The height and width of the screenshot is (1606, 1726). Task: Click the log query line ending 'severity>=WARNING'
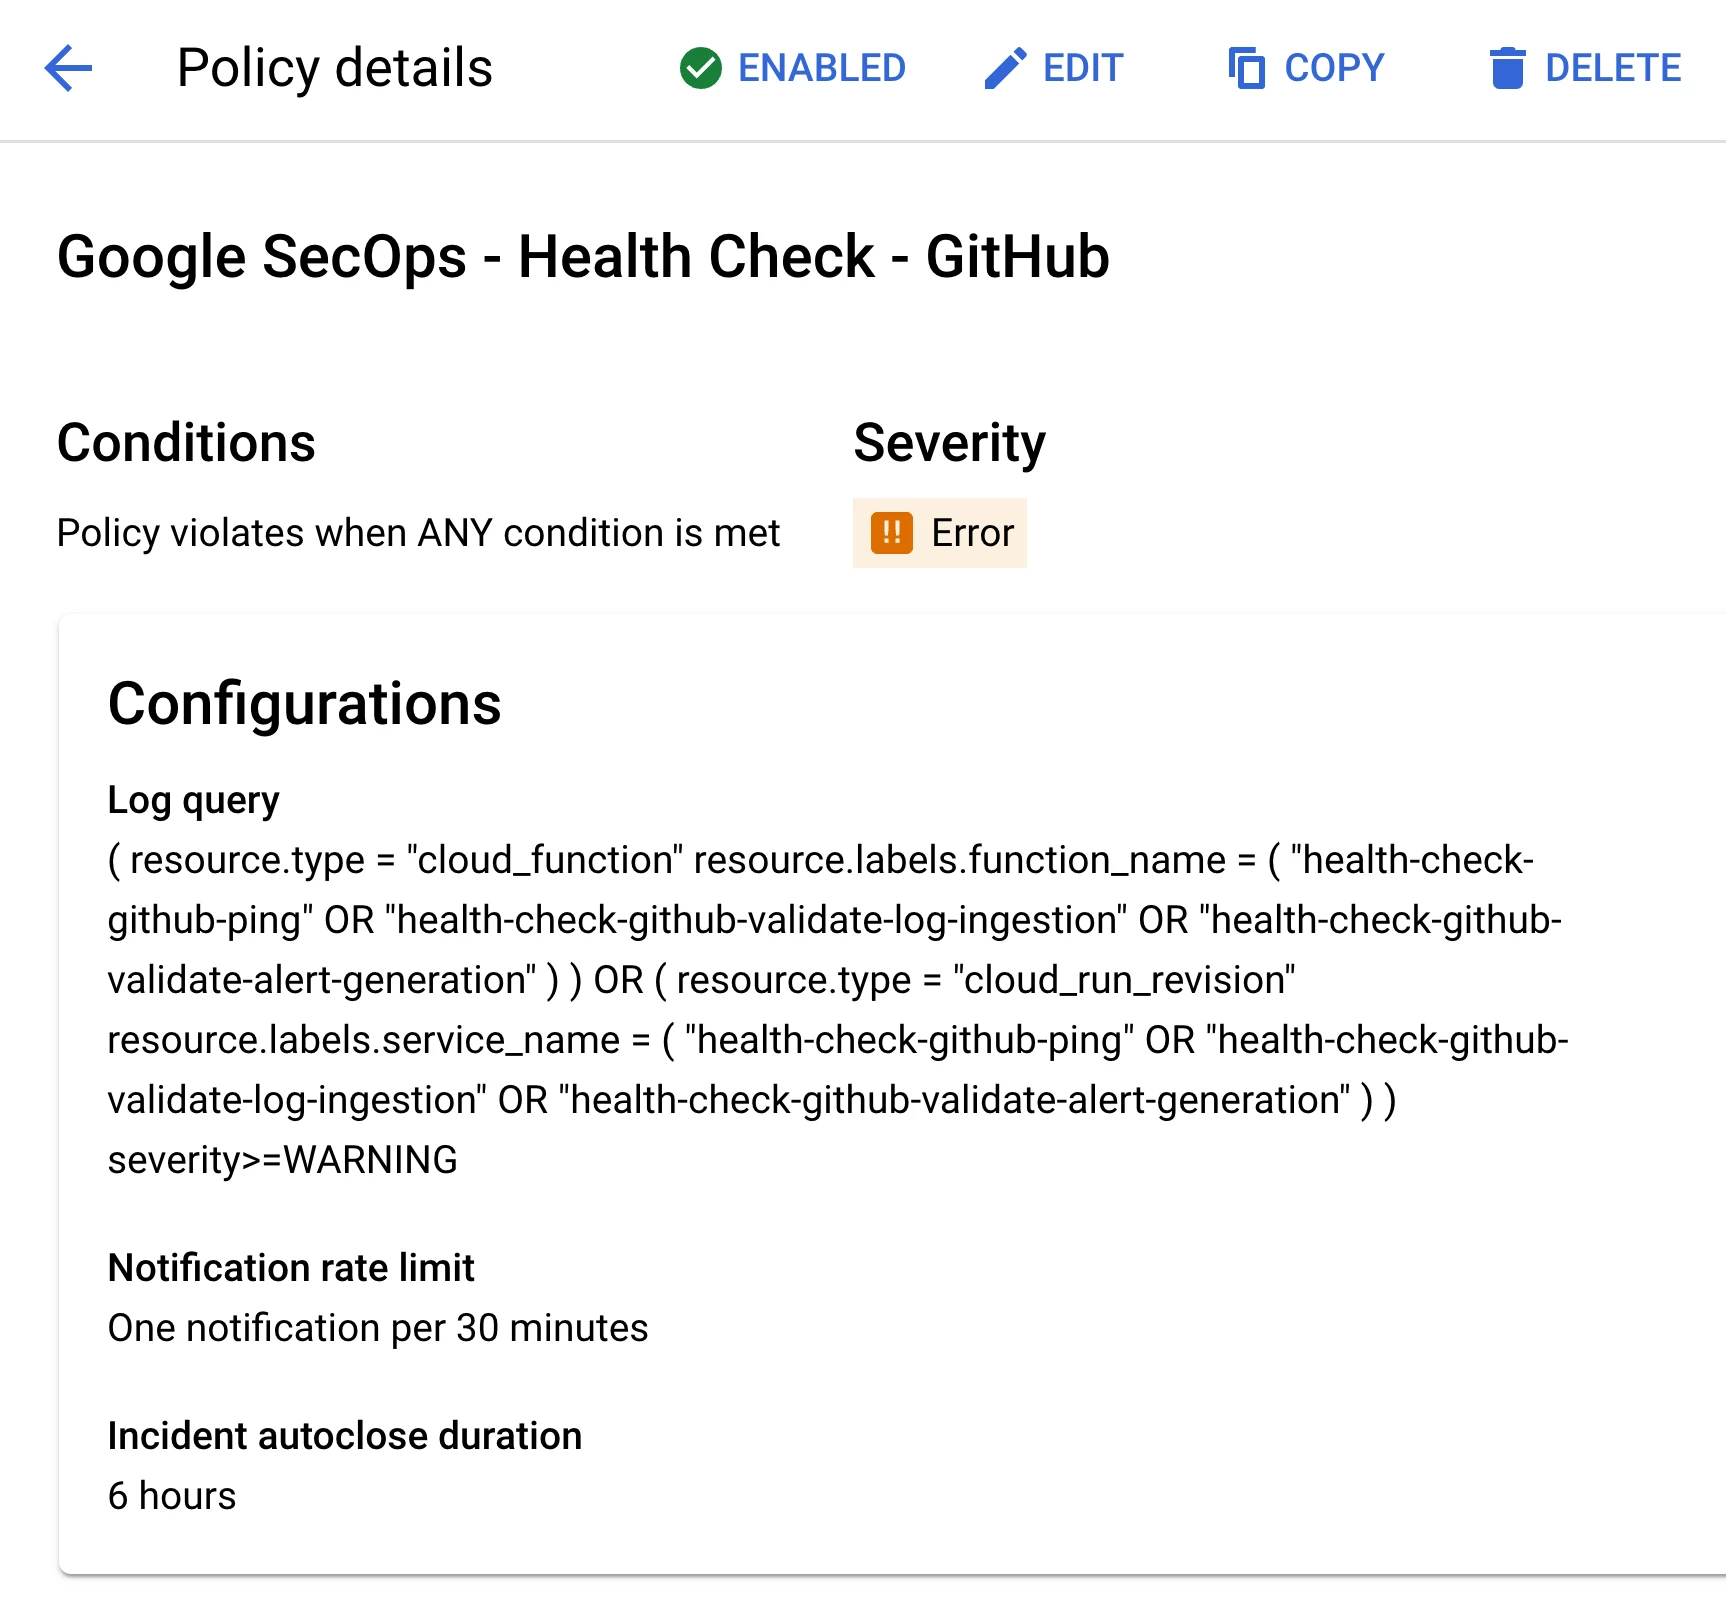tap(282, 1160)
